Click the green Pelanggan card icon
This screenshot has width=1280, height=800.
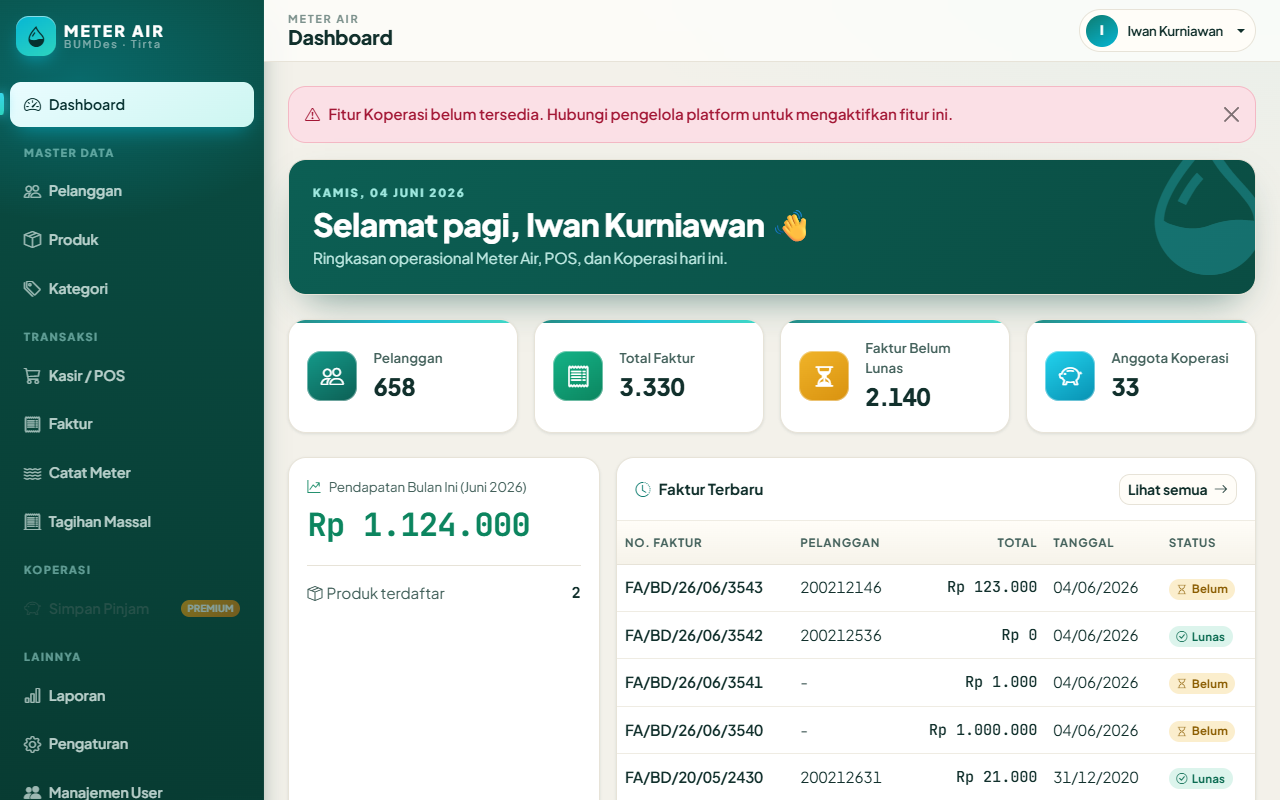tap(332, 376)
